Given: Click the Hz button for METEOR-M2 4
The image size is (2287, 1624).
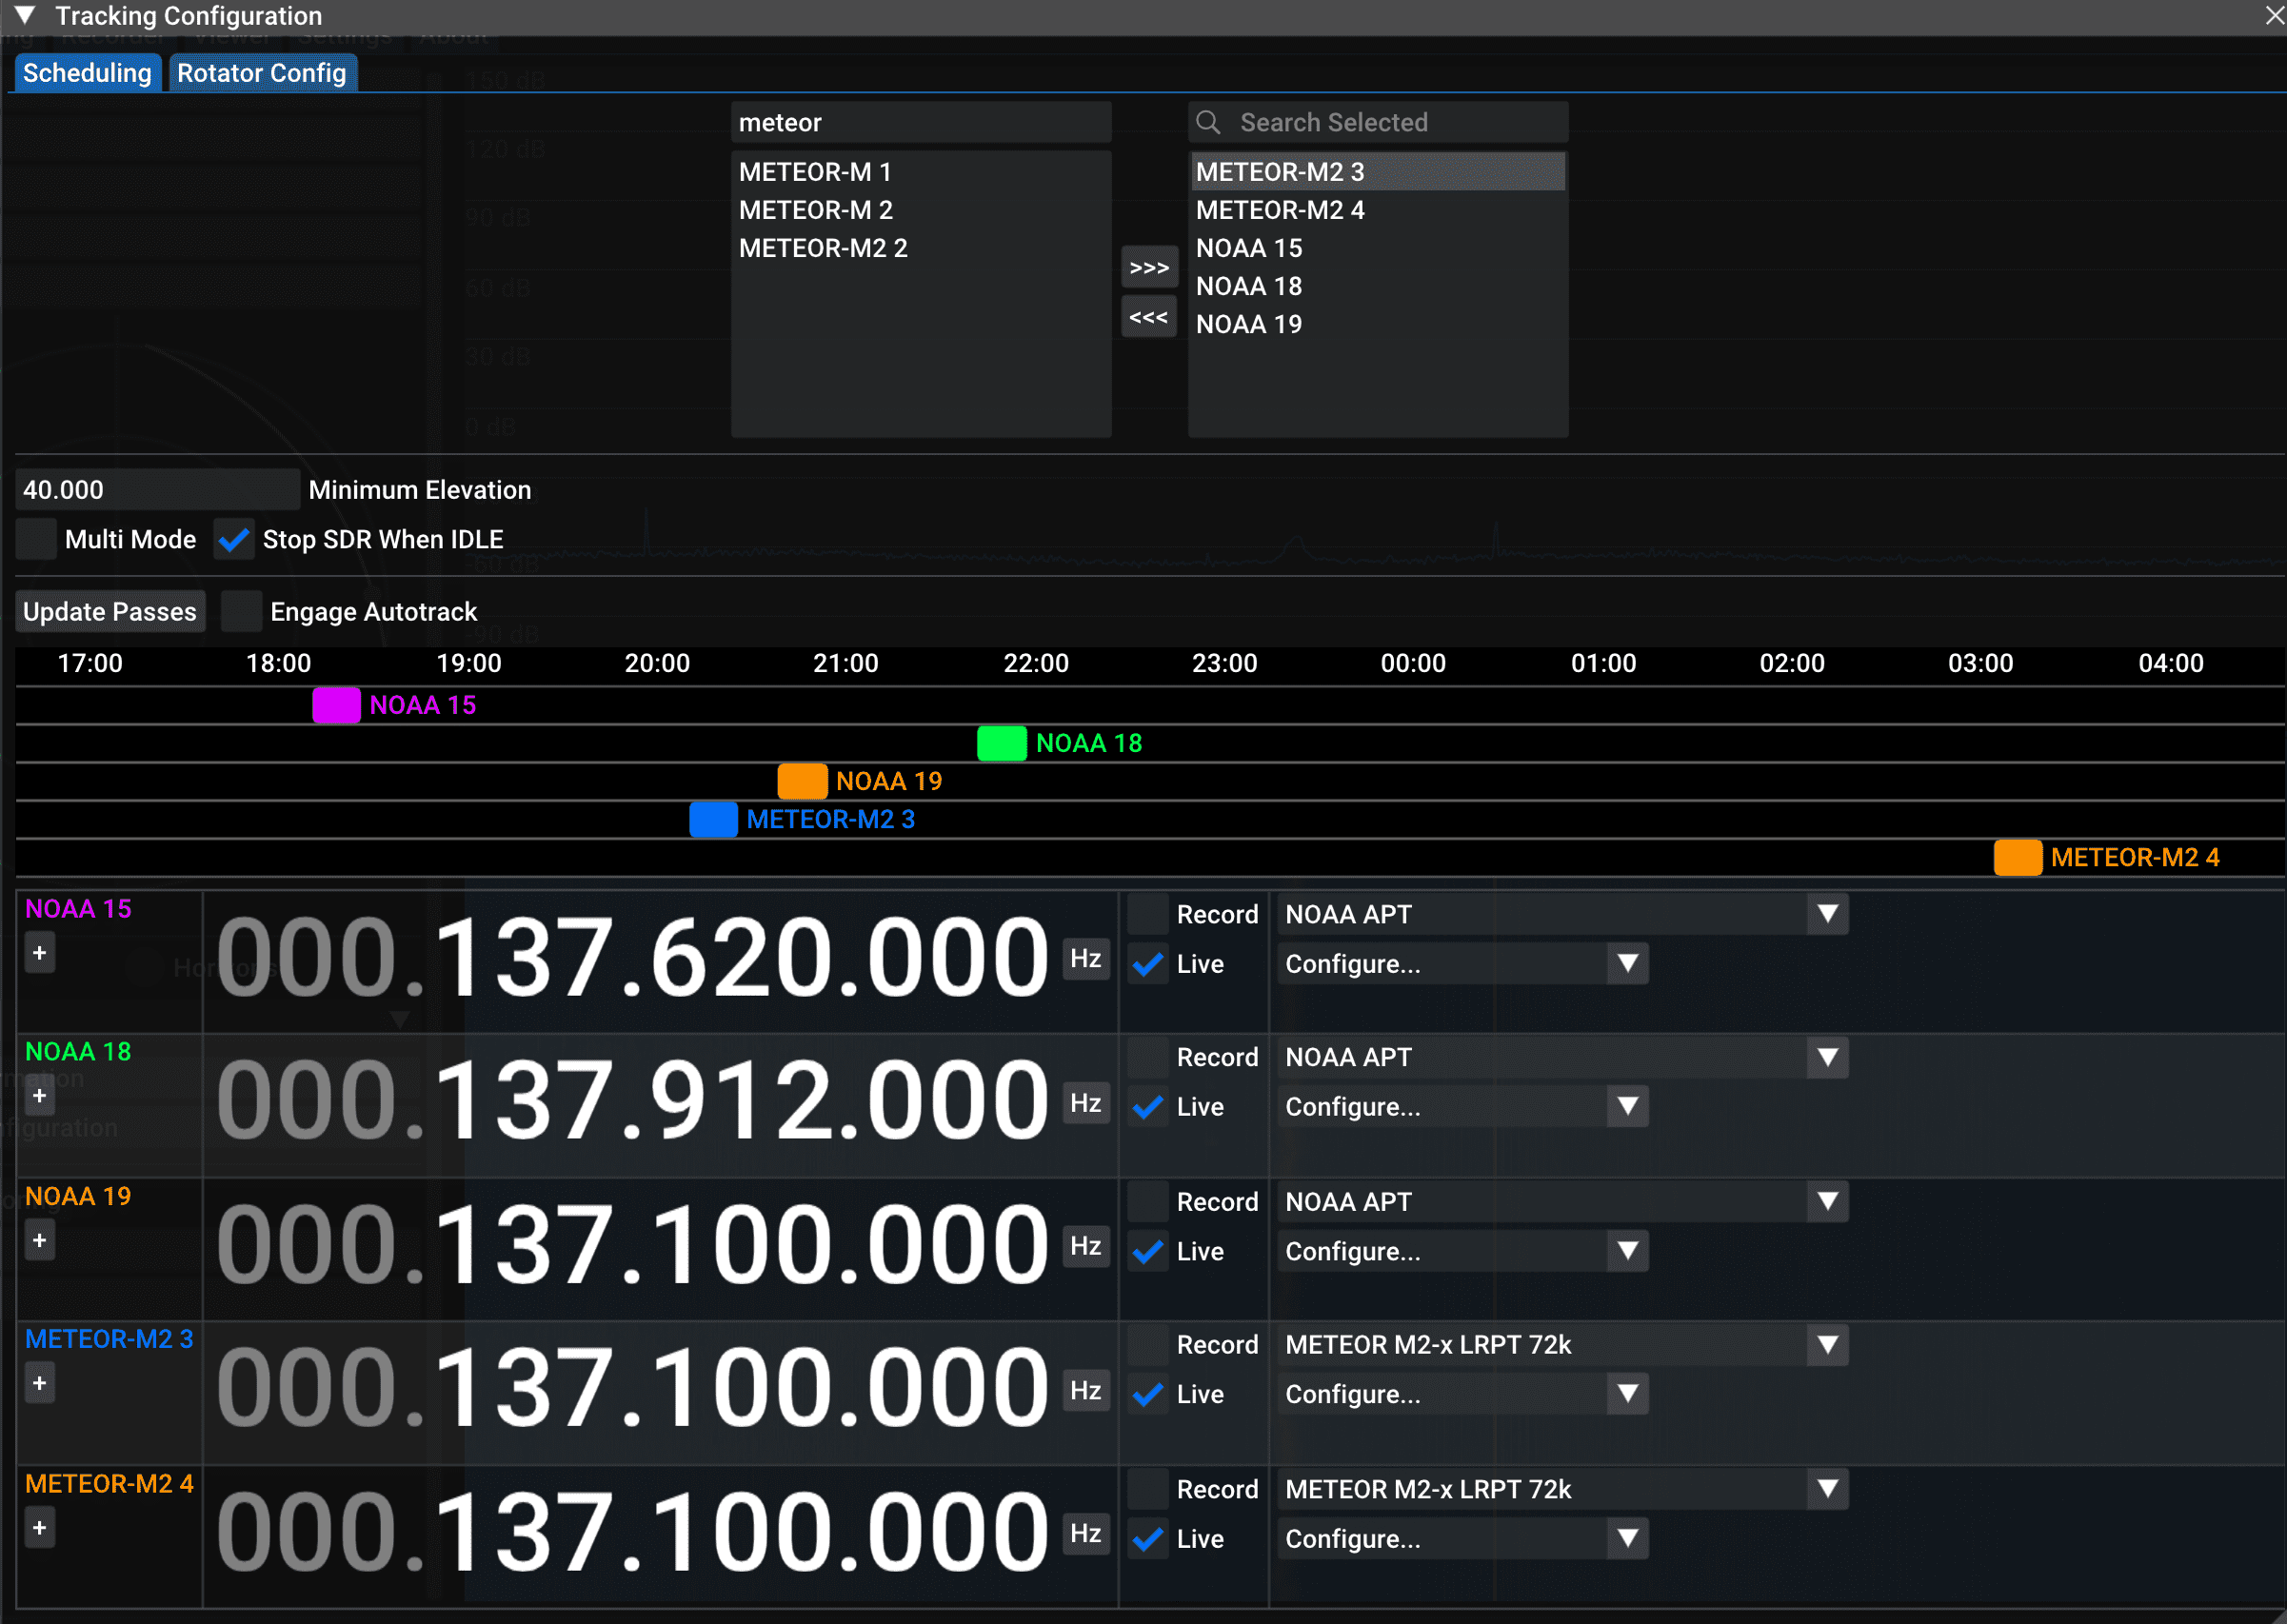Looking at the screenshot, I should click(x=1086, y=1534).
